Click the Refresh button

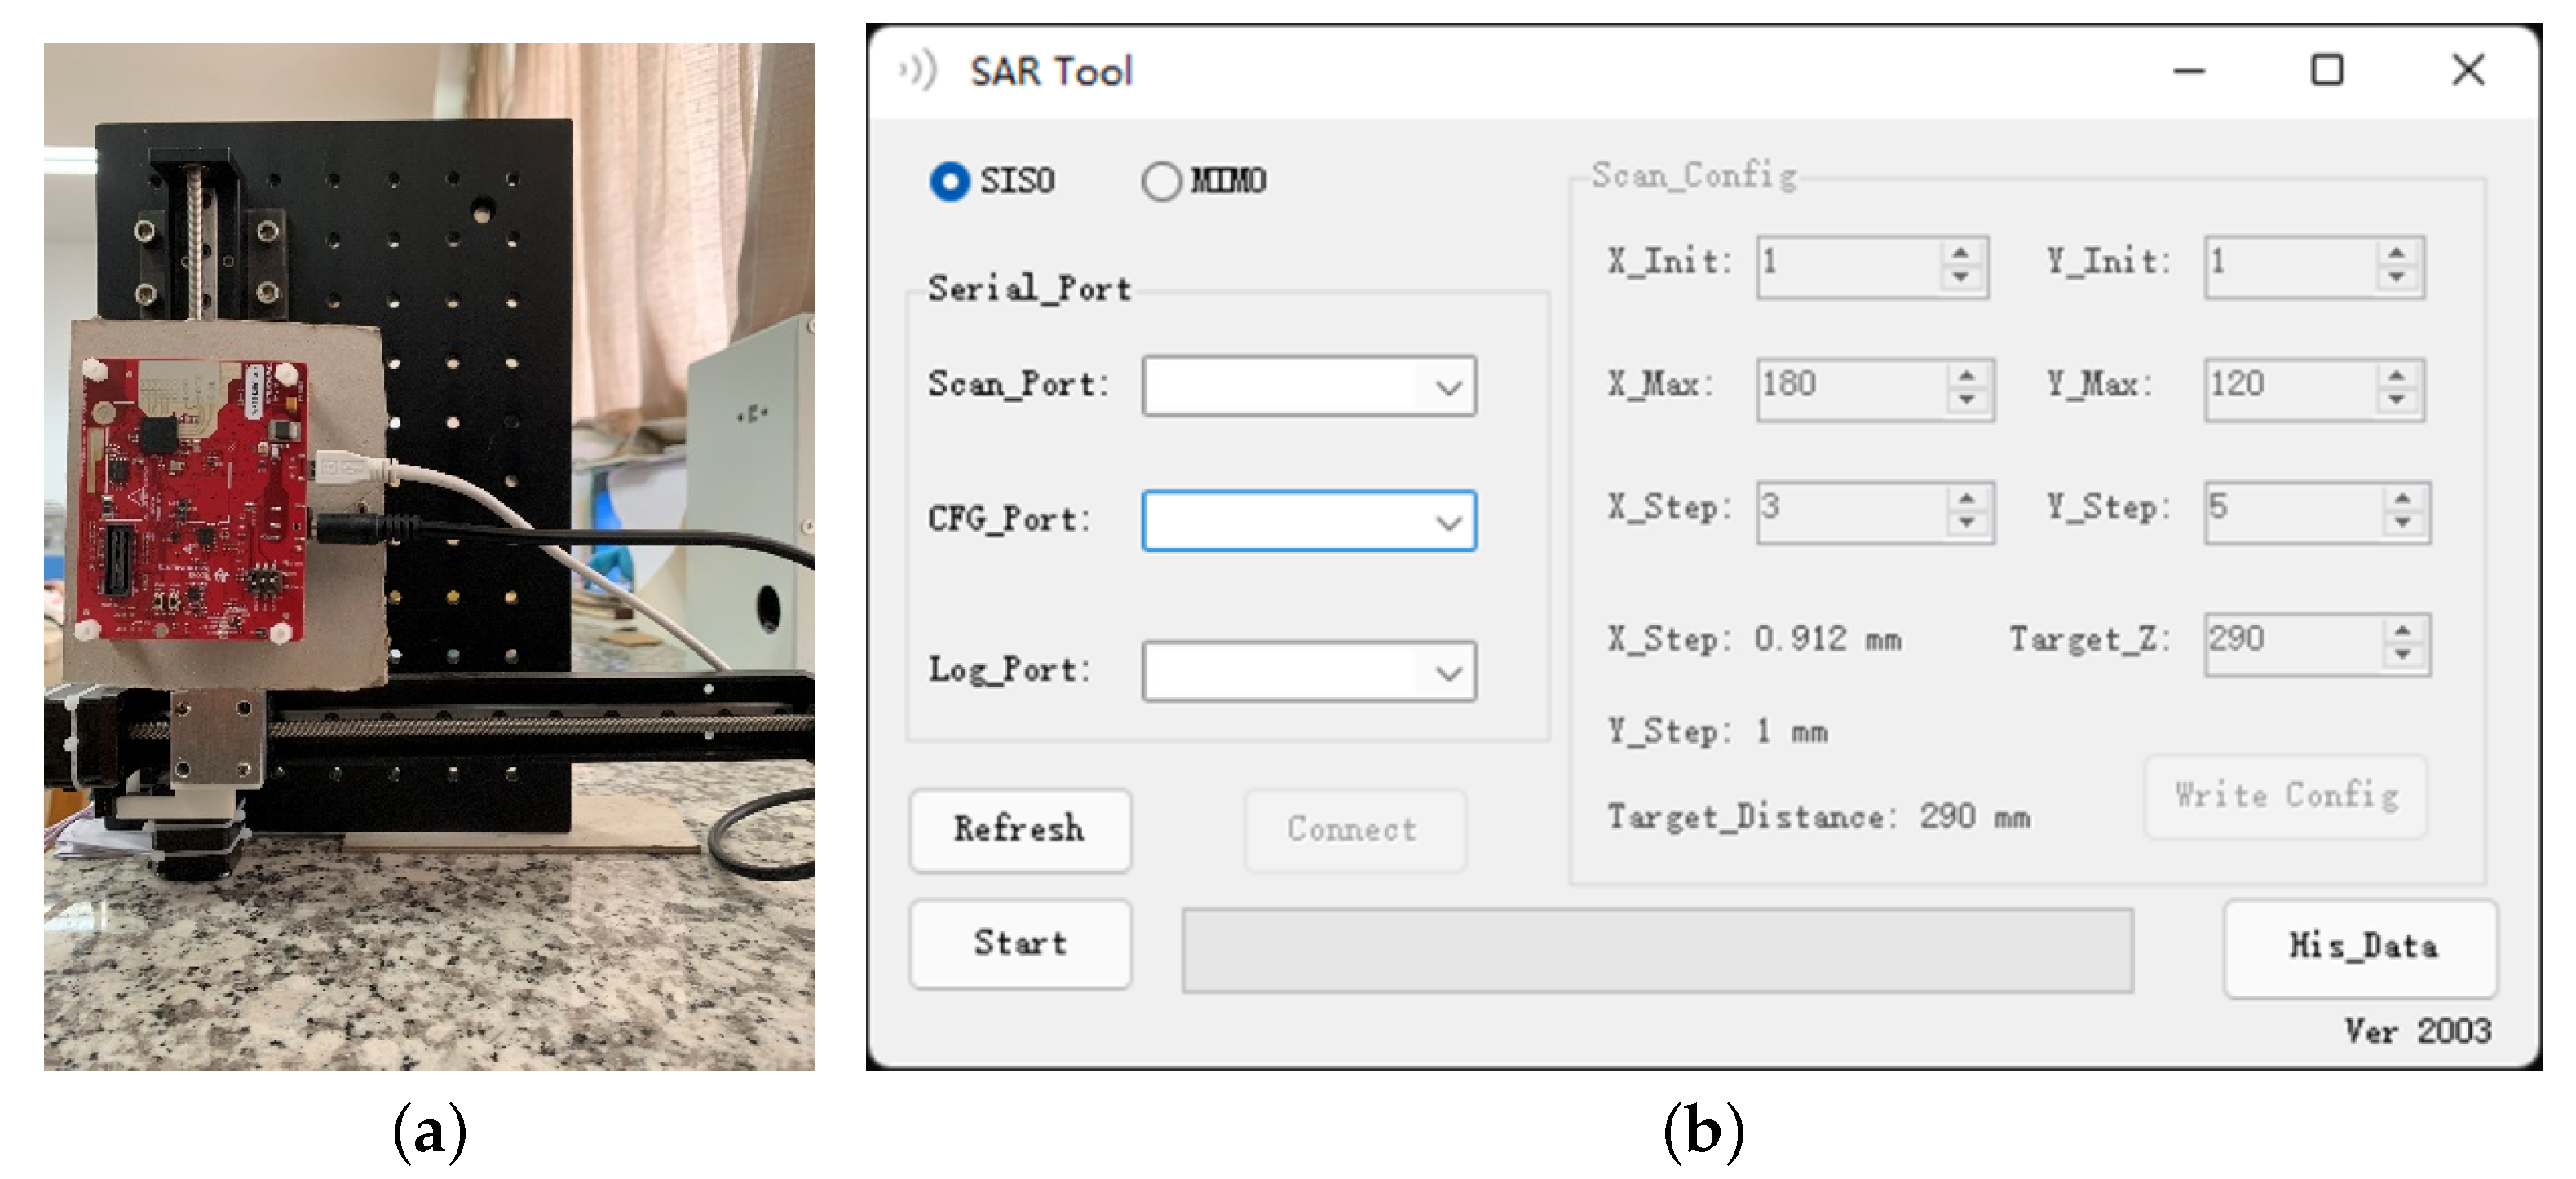(x=1019, y=829)
